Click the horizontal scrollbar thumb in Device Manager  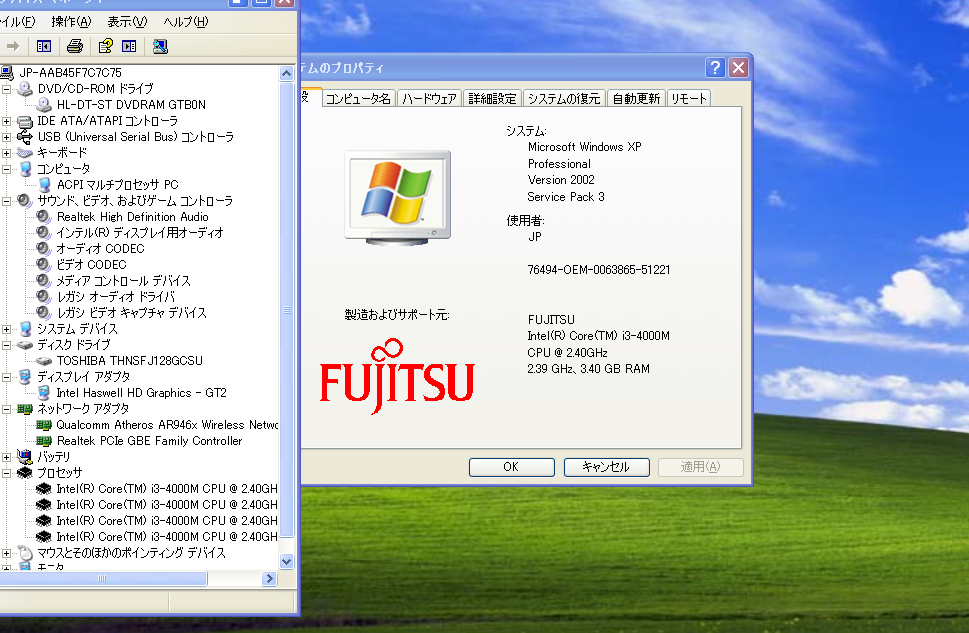coord(103,579)
